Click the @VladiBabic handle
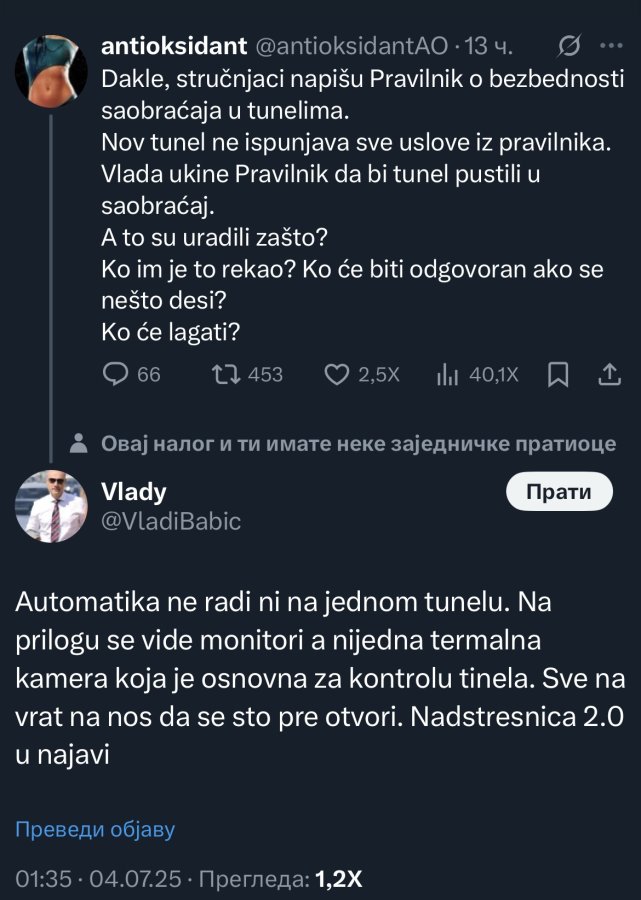Viewport: 641px width, 900px height. (x=171, y=521)
